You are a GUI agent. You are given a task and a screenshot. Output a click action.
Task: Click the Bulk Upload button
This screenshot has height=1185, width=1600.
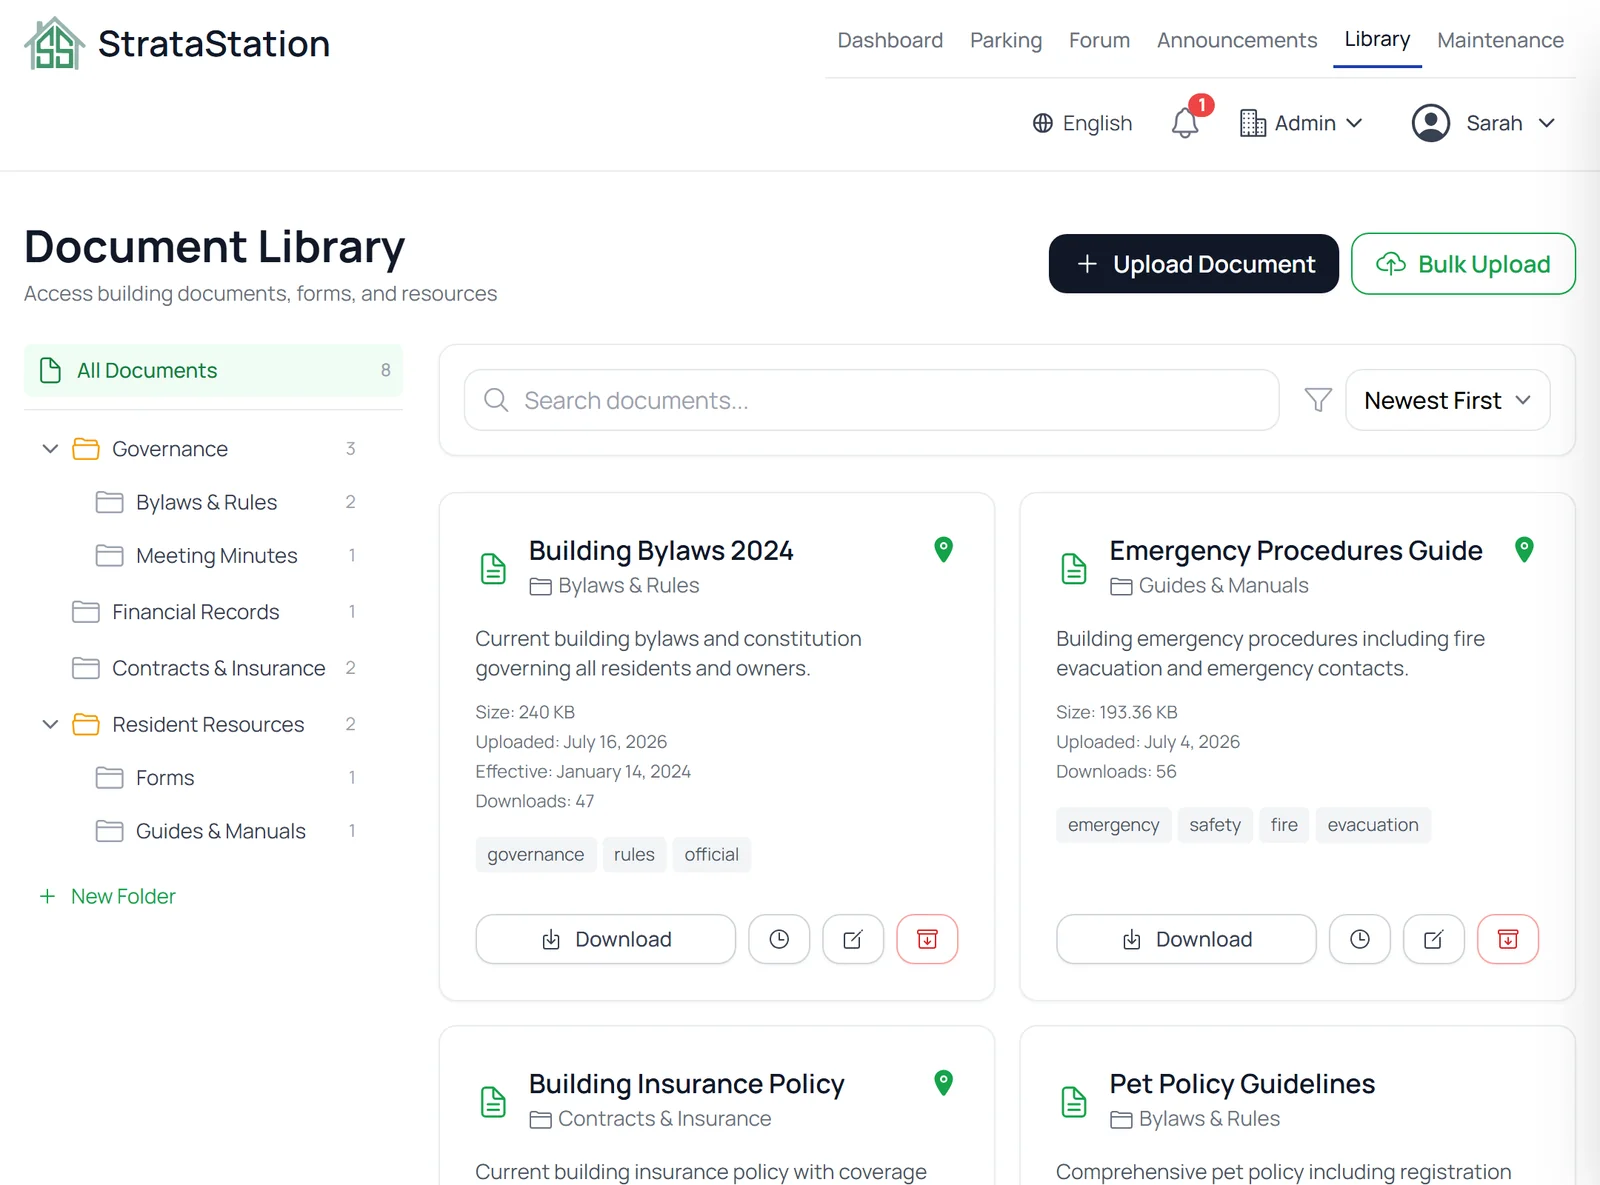1463,264
